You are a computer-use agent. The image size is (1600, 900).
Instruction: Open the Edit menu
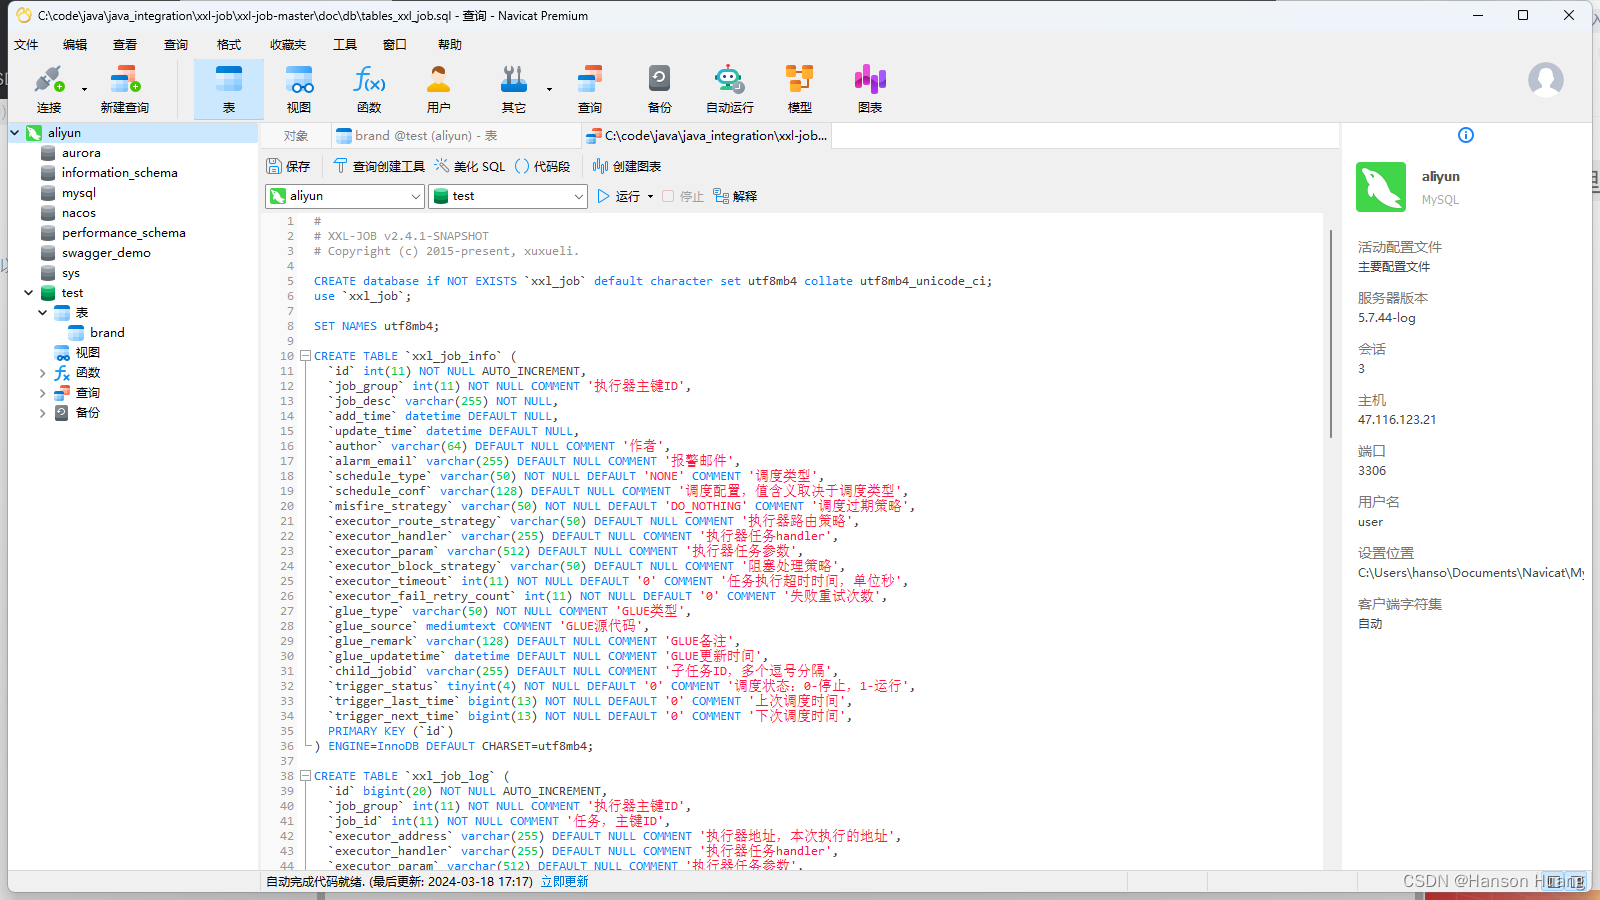coord(75,44)
